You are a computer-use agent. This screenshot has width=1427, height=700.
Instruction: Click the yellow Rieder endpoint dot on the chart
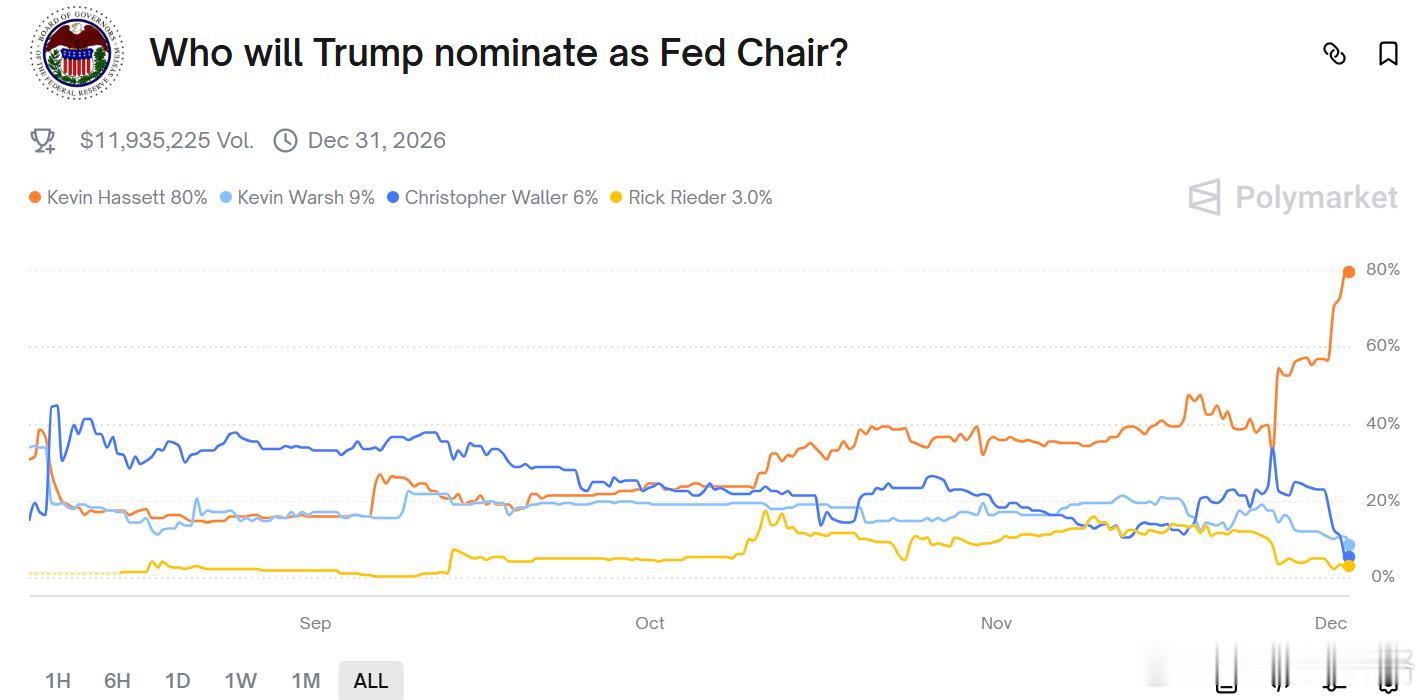coord(1348,566)
